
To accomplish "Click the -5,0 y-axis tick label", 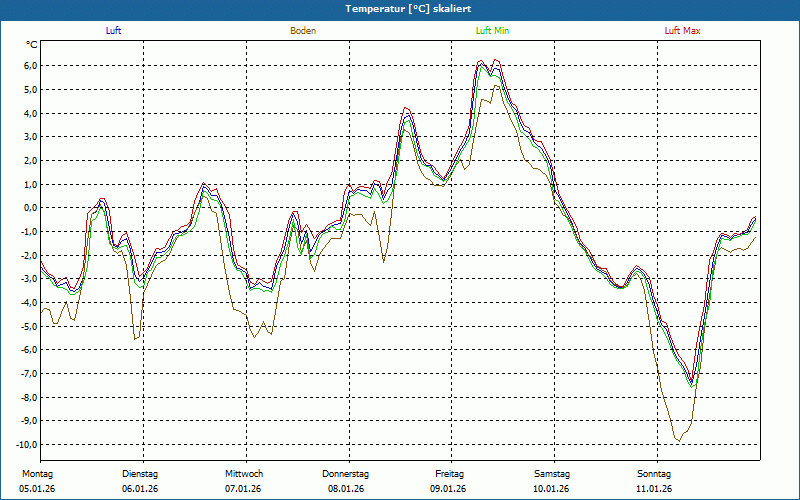I will (28, 326).
